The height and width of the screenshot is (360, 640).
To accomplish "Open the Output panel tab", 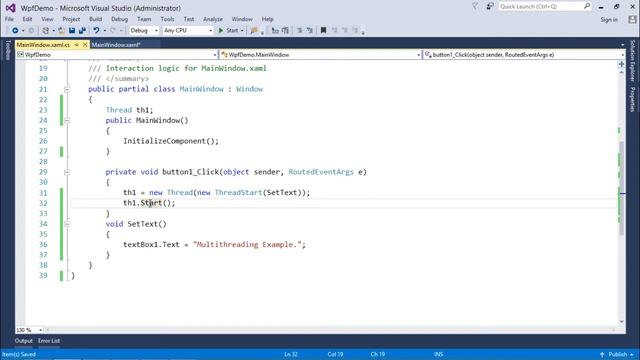I will click(24, 341).
